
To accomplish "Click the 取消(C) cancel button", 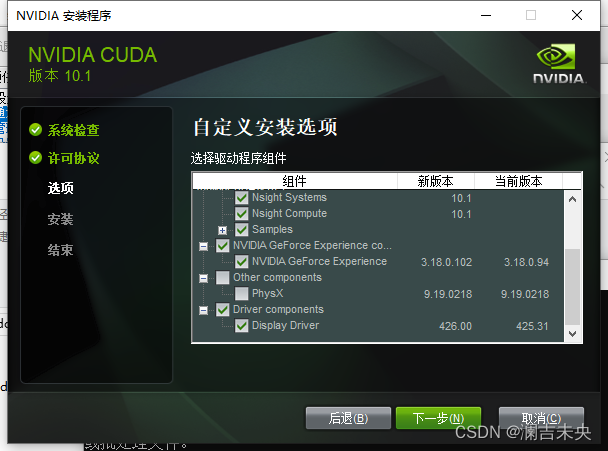I will coord(541,418).
